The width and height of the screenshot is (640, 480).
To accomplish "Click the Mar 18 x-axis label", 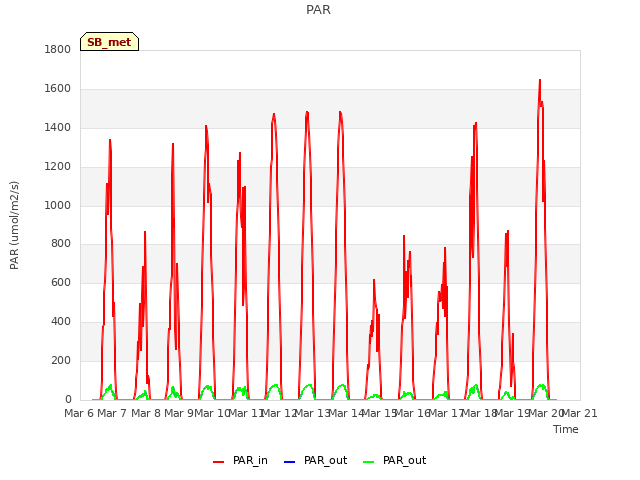I will (x=479, y=413).
